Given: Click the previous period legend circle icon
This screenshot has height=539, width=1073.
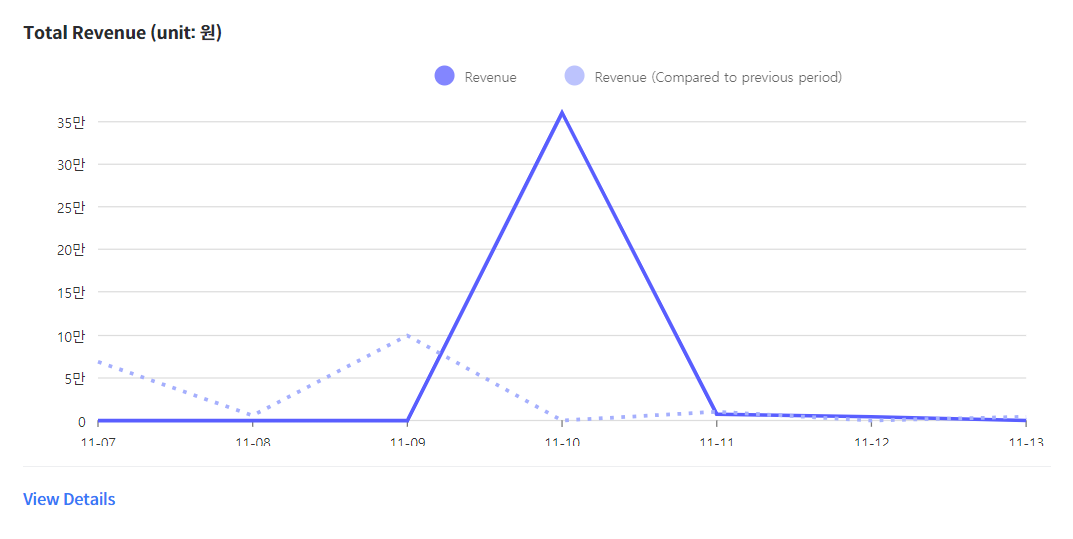Looking at the screenshot, I should pyautogui.click(x=575, y=76).
